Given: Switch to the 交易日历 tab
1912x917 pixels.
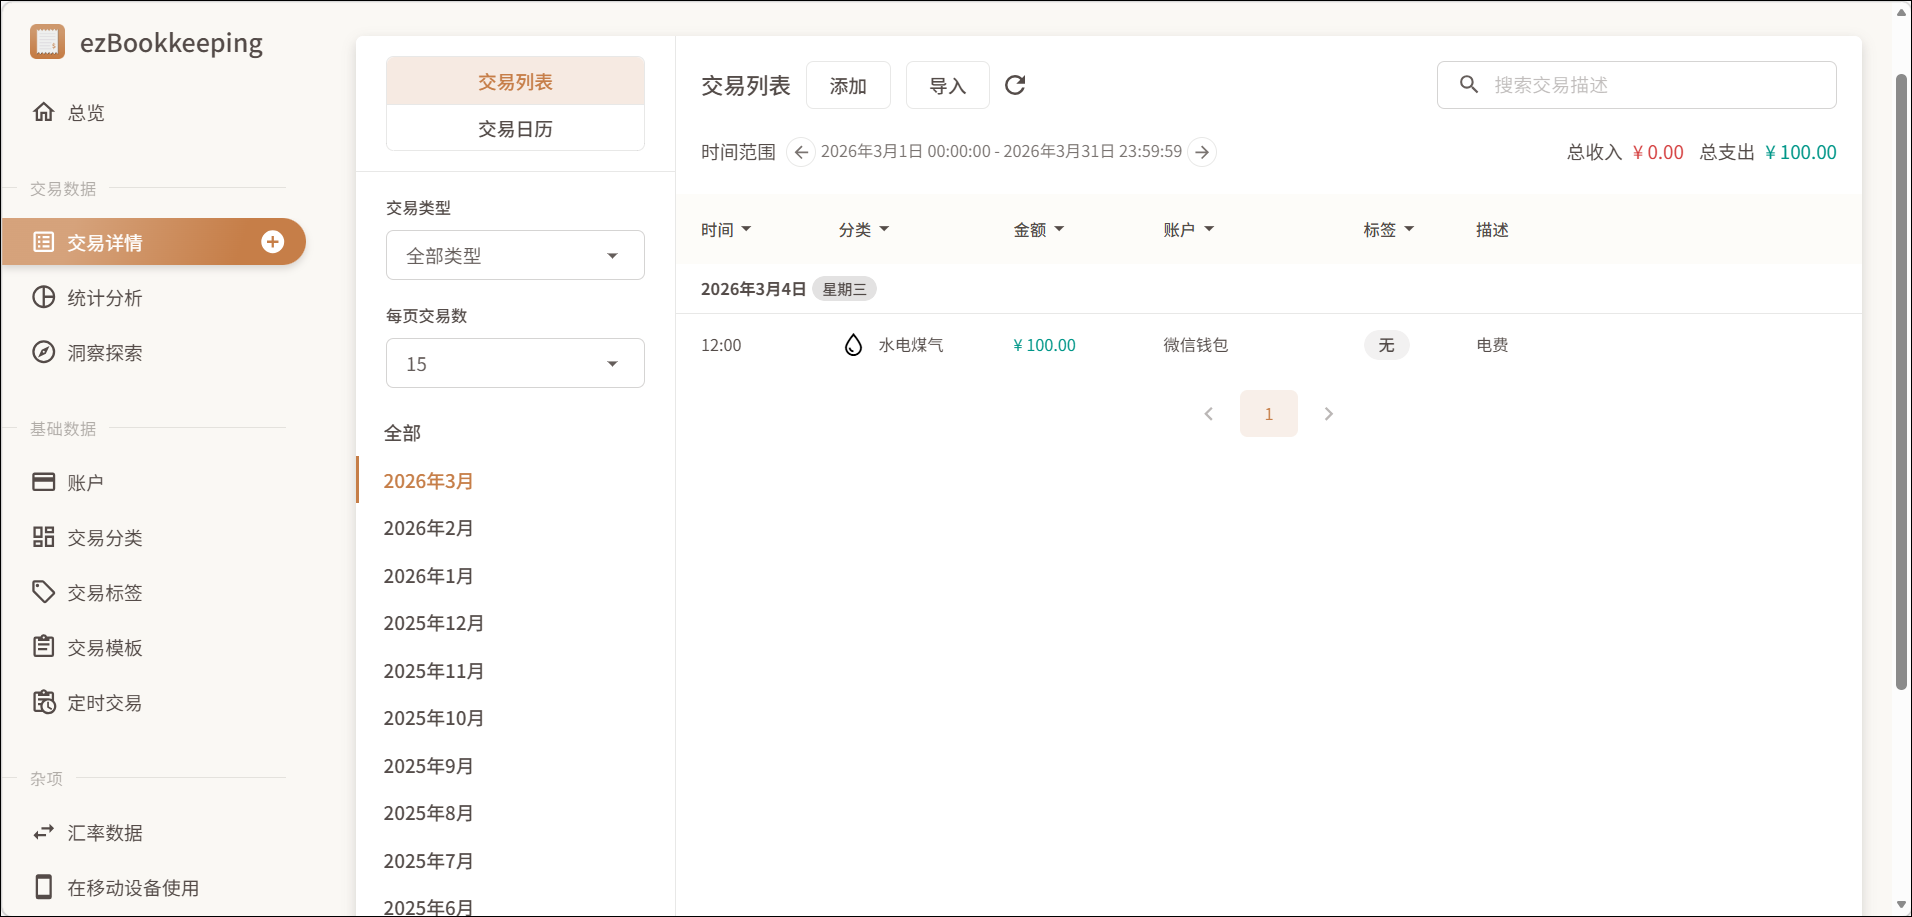Looking at the screenshot, I should [x=515, y=129].
